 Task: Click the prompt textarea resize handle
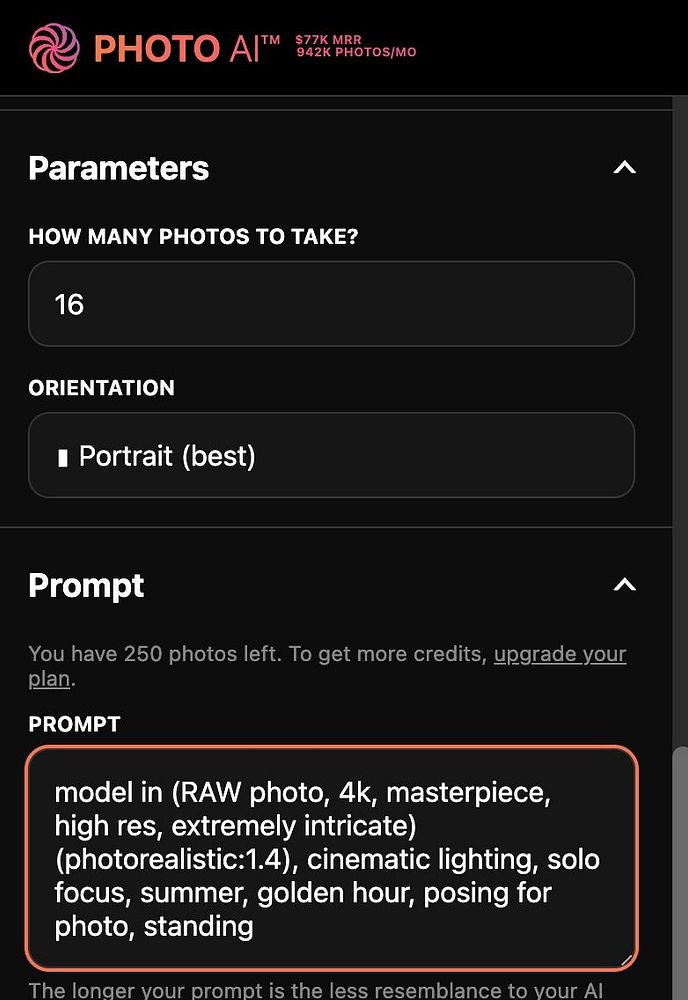pyautogui.click(x=627, y=959)
